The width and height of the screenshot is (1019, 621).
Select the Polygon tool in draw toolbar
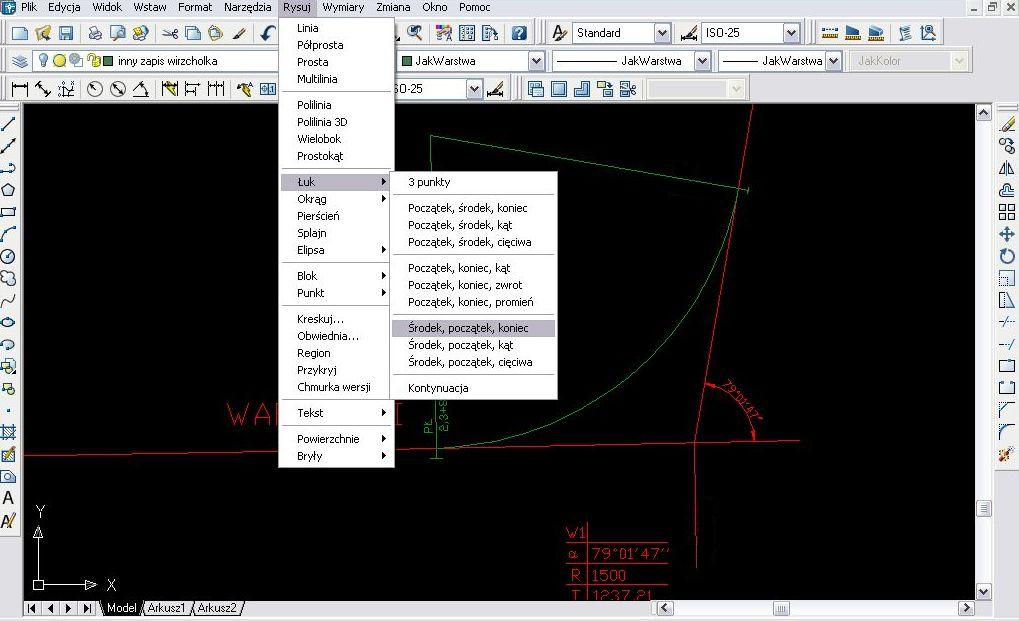(8, 190)
